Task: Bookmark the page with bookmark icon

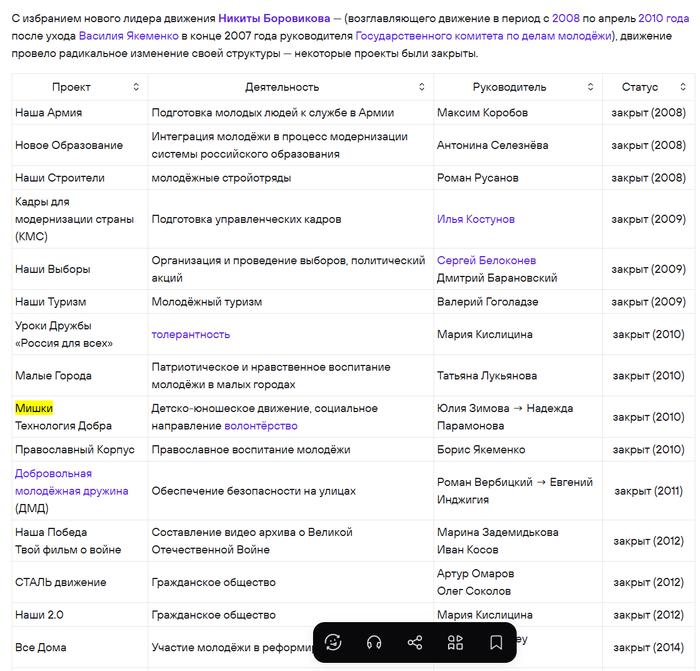Action: point(495,642)
